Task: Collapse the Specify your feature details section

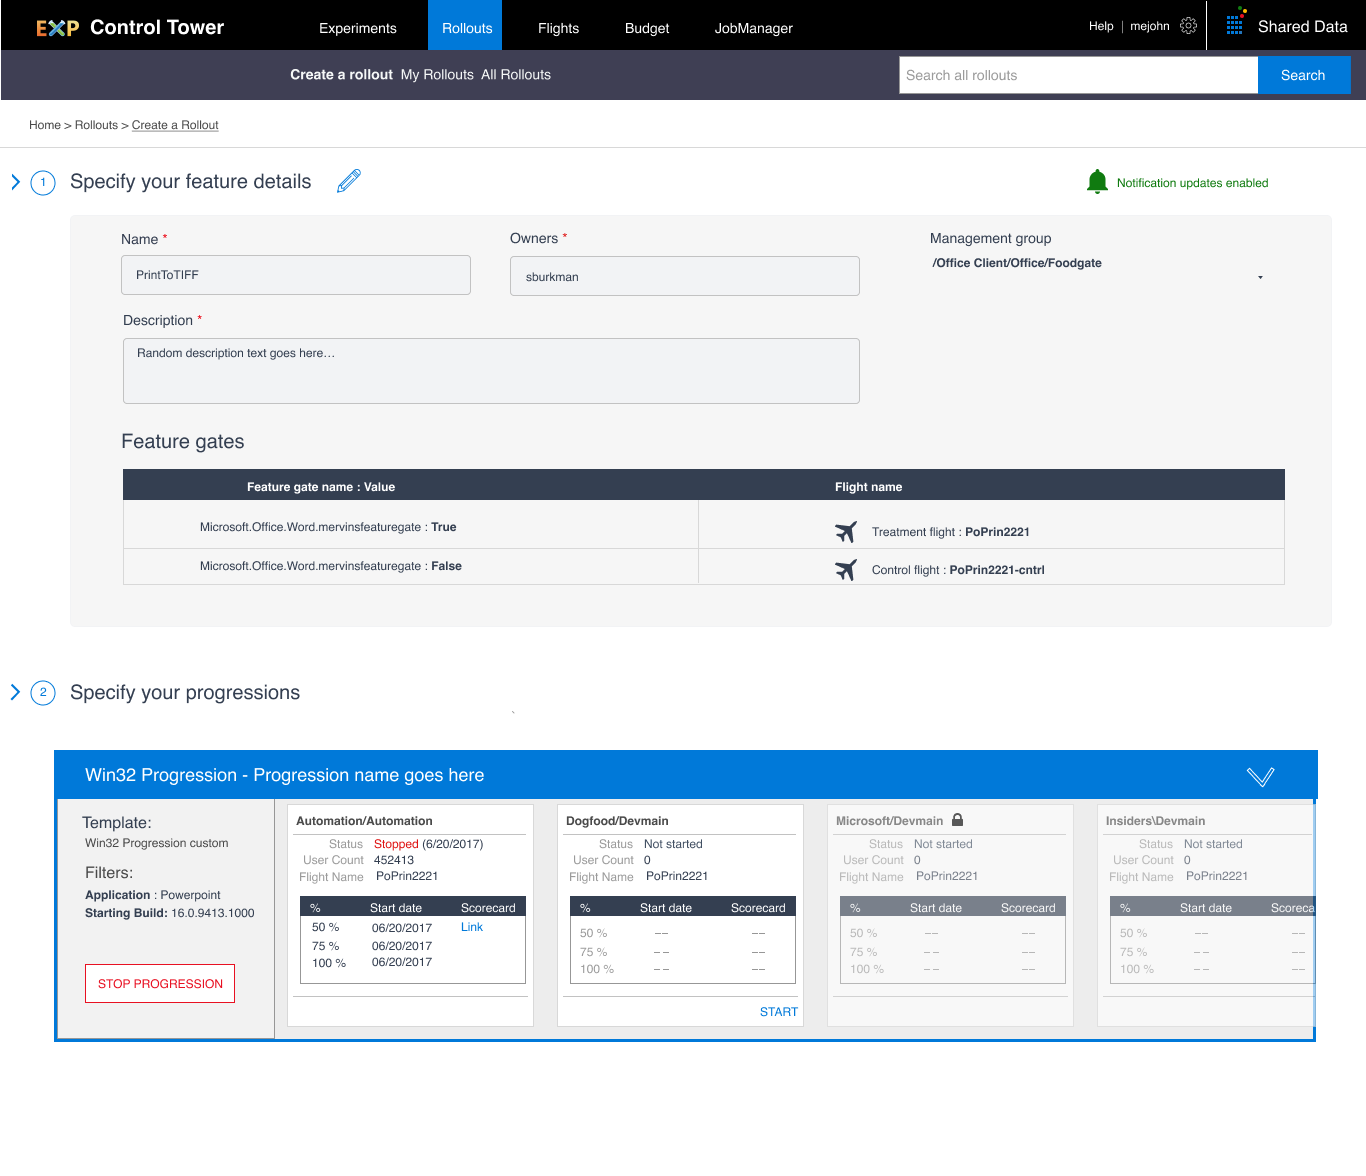Action: [x=15, y=182]
